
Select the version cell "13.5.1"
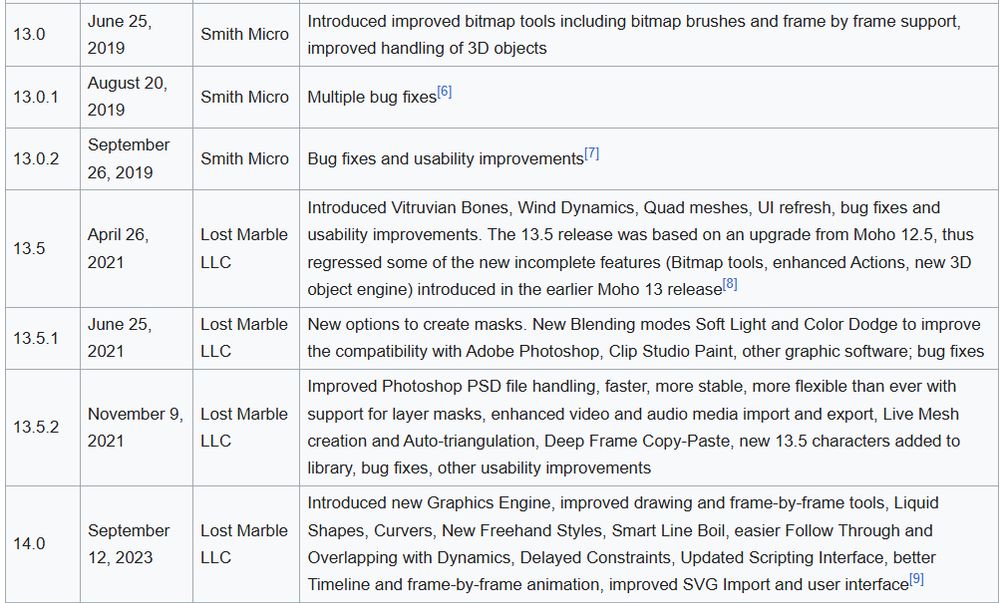[36, 338]
